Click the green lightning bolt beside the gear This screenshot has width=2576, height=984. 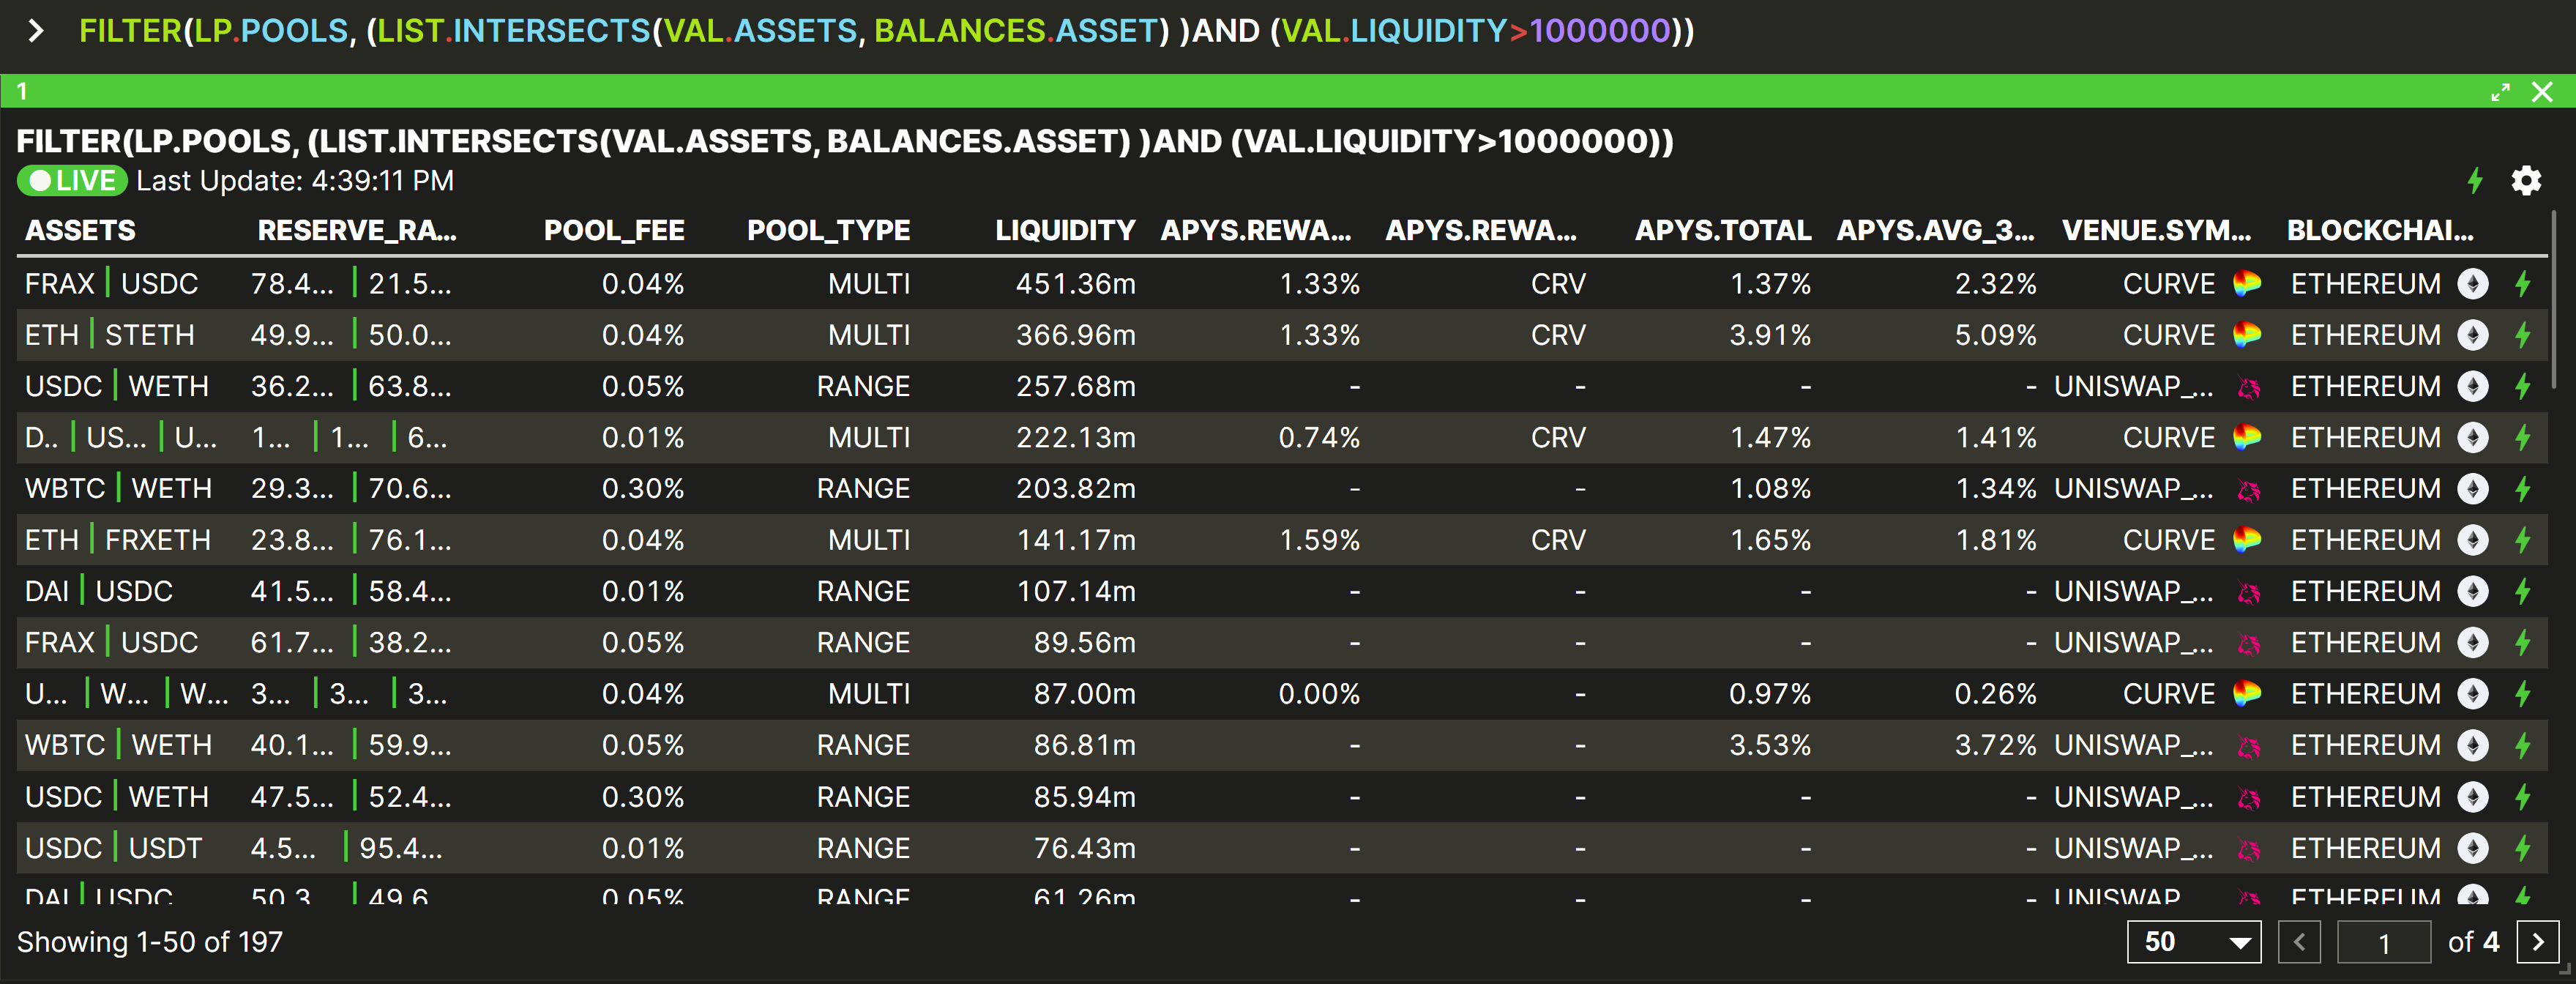(x=2475, y=181)
